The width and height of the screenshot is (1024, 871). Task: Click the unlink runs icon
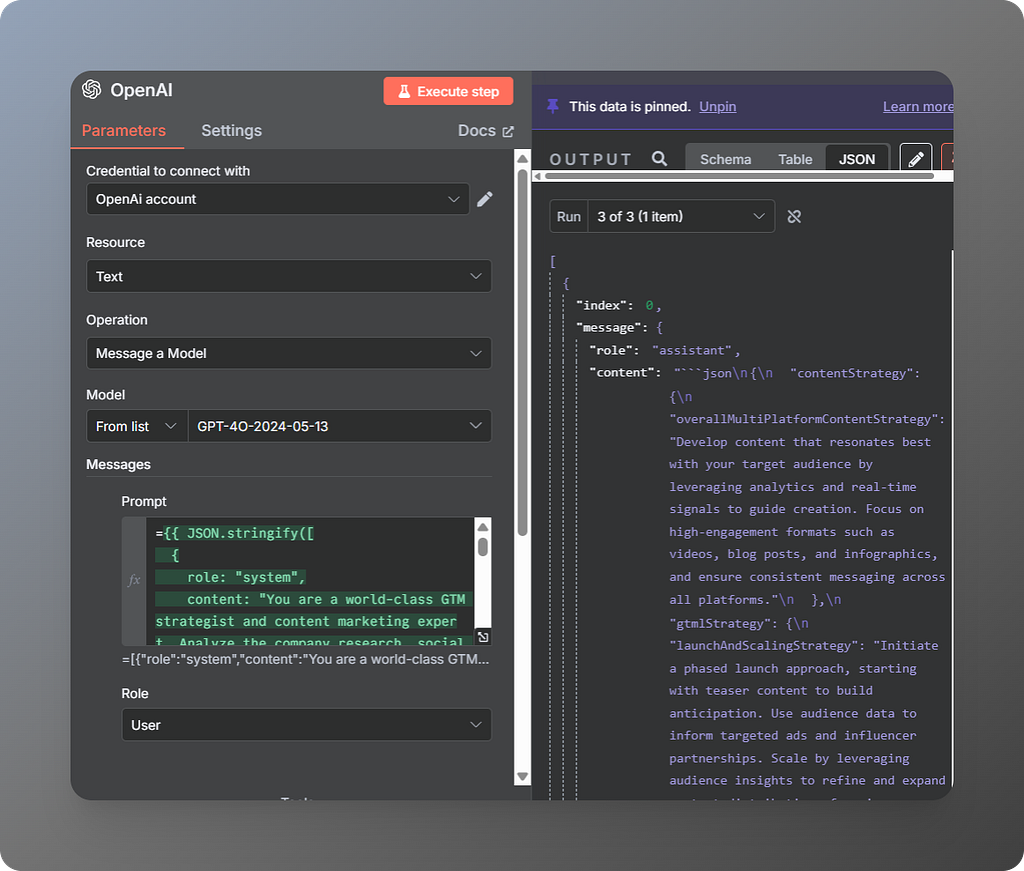794,216
